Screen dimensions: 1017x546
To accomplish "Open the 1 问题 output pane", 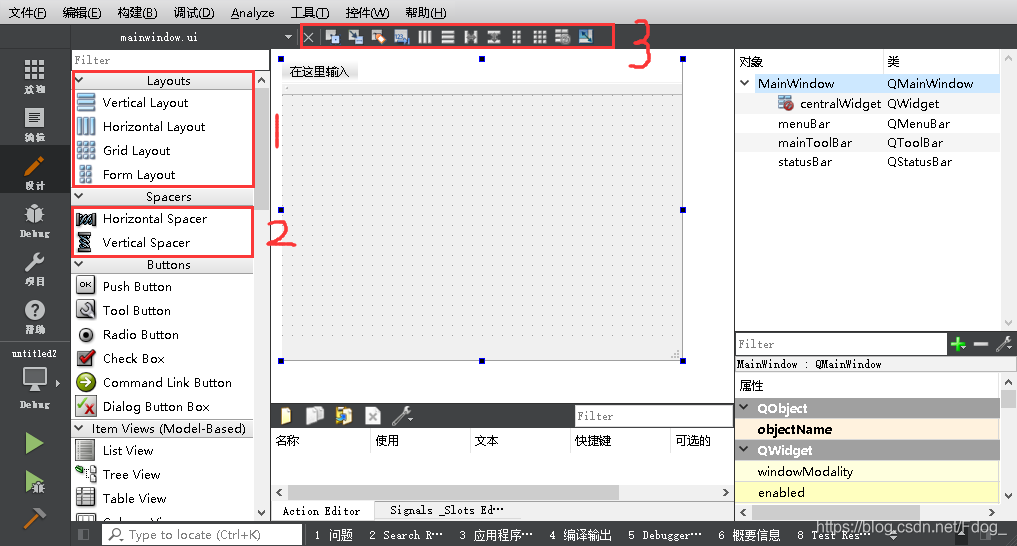I will (x=333, y=535).
